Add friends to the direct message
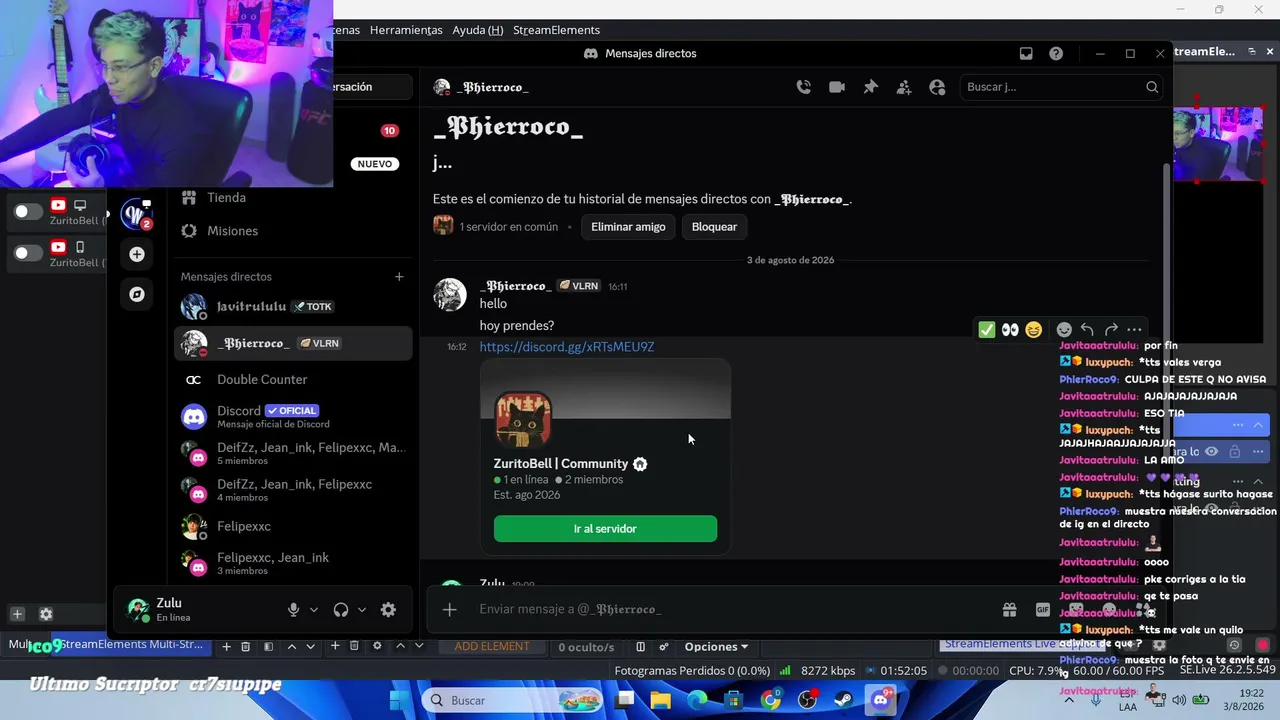 click(x=904, y=87)
